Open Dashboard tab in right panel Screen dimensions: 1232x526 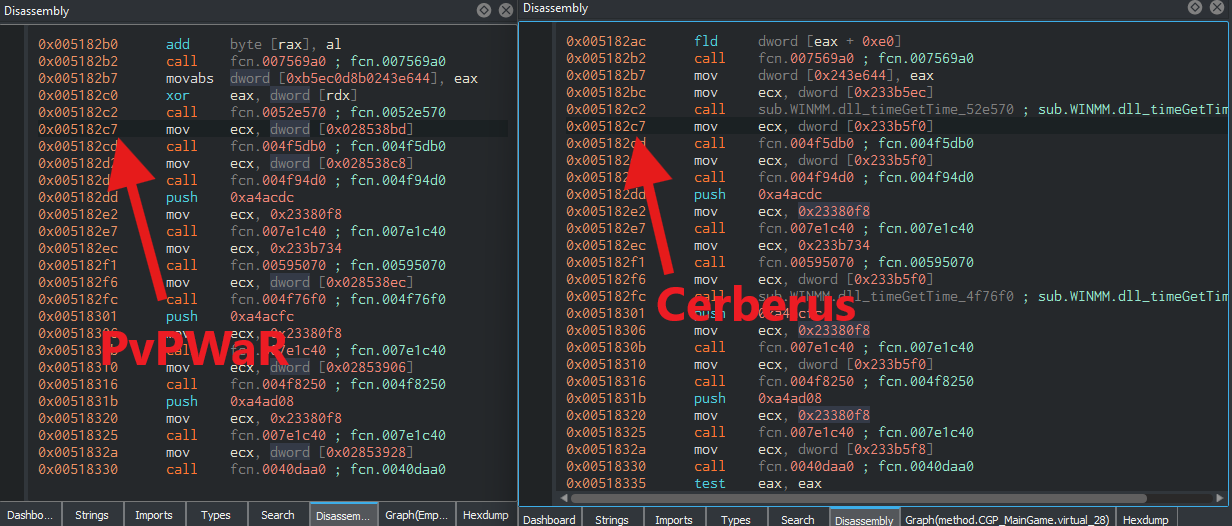click(x=549, y=520)
